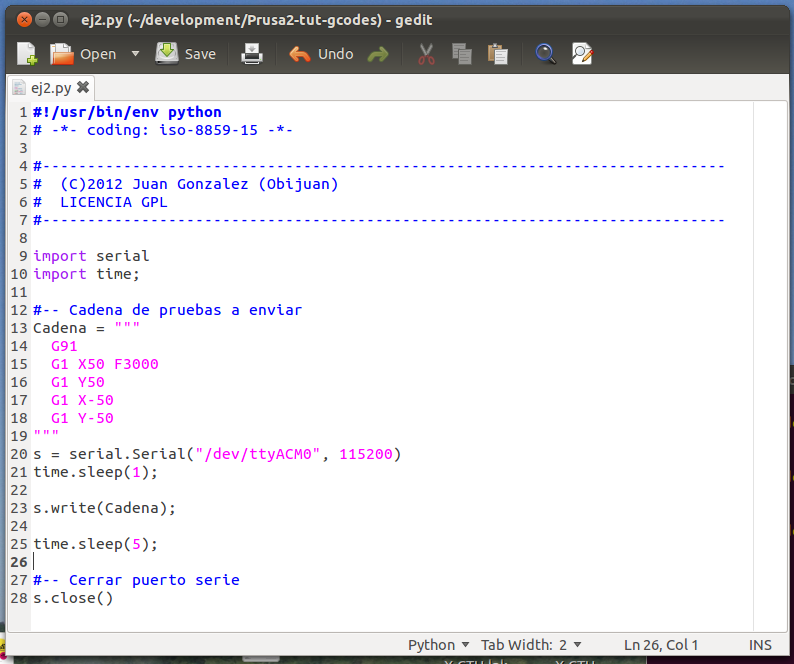The height and width of the screenshot is (664, 794).
Task: Close the ej2.py tab
Action: [x=83, y=87]
